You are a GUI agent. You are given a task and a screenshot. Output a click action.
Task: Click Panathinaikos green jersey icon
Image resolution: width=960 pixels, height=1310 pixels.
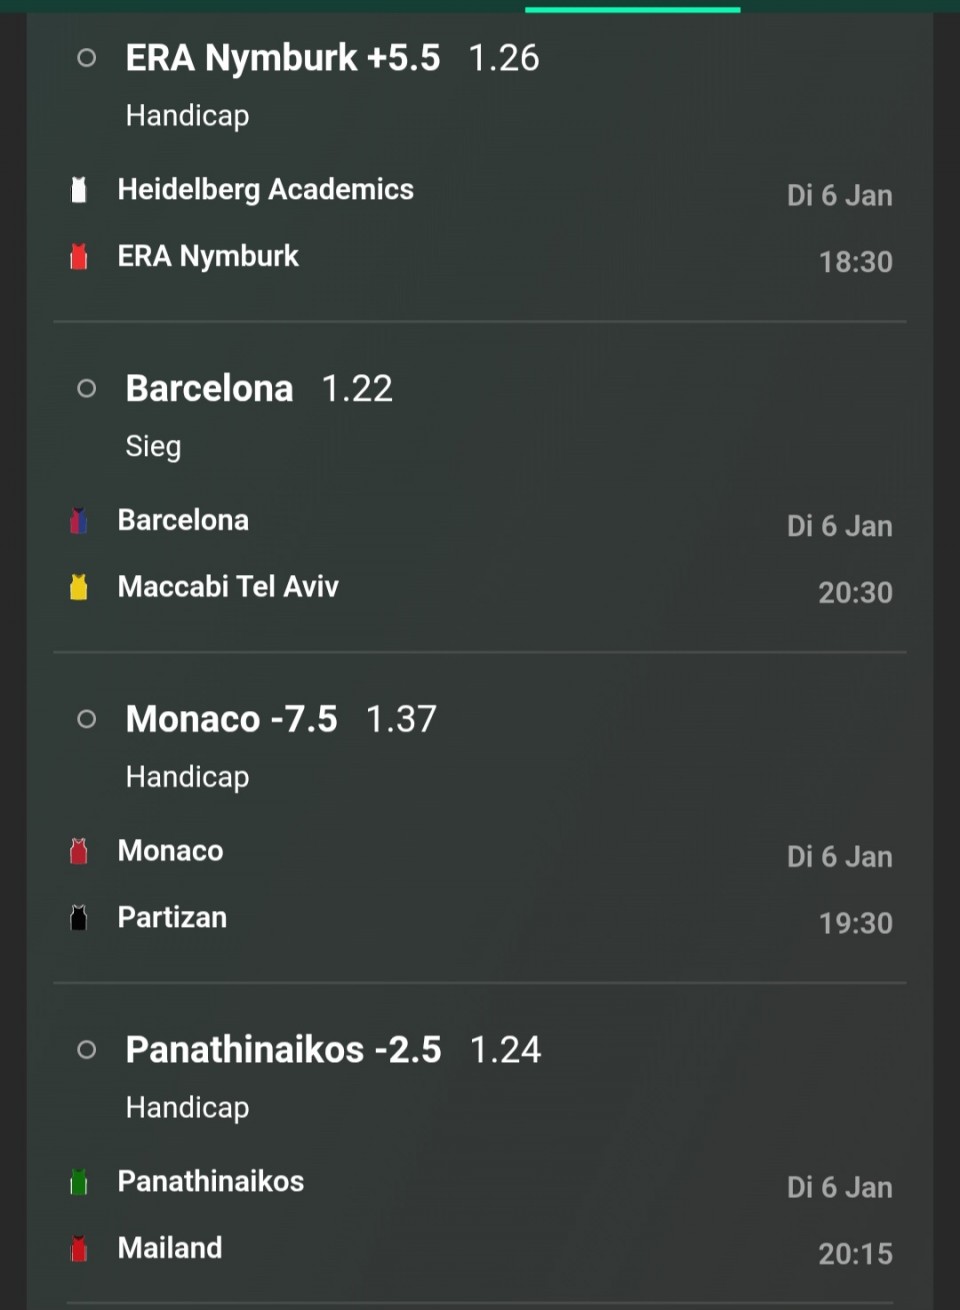[79, 1182]
